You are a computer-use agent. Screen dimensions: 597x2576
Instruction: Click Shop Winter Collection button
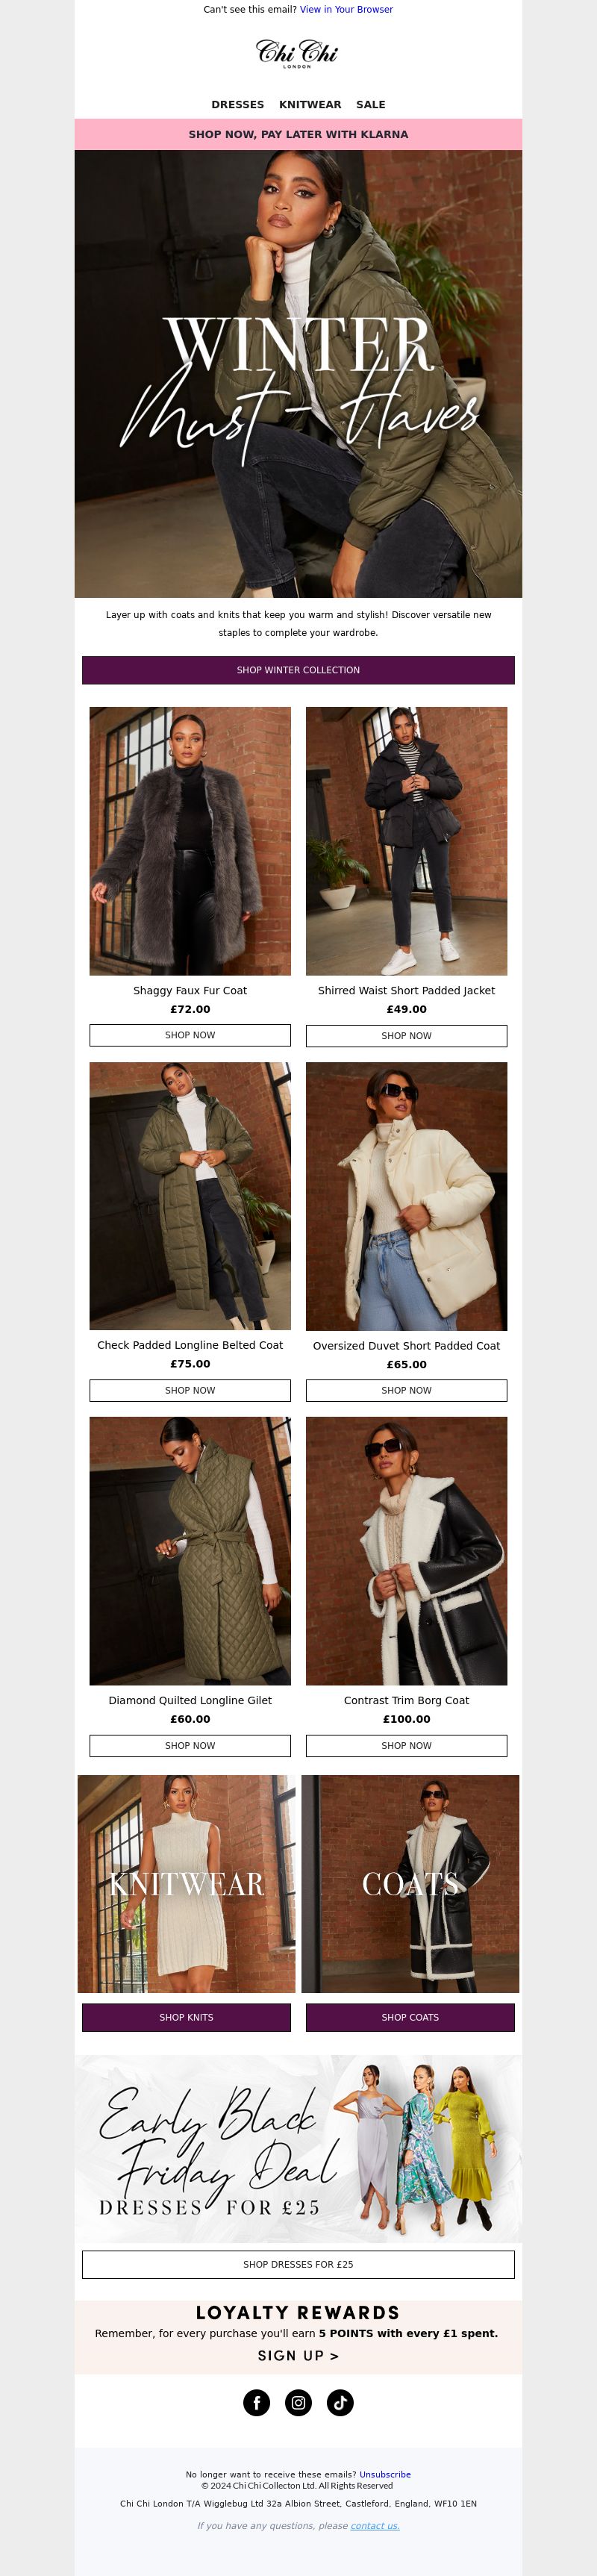[x=298, y=670]
